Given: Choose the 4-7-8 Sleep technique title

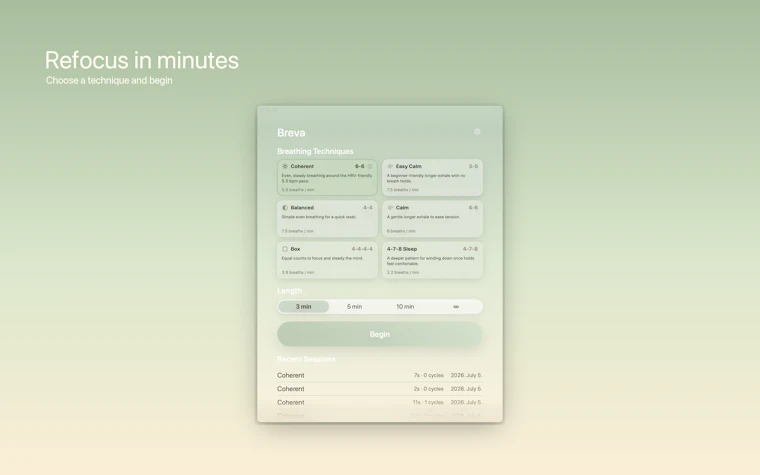Looking at the screenshot, I should coord(402,249).
